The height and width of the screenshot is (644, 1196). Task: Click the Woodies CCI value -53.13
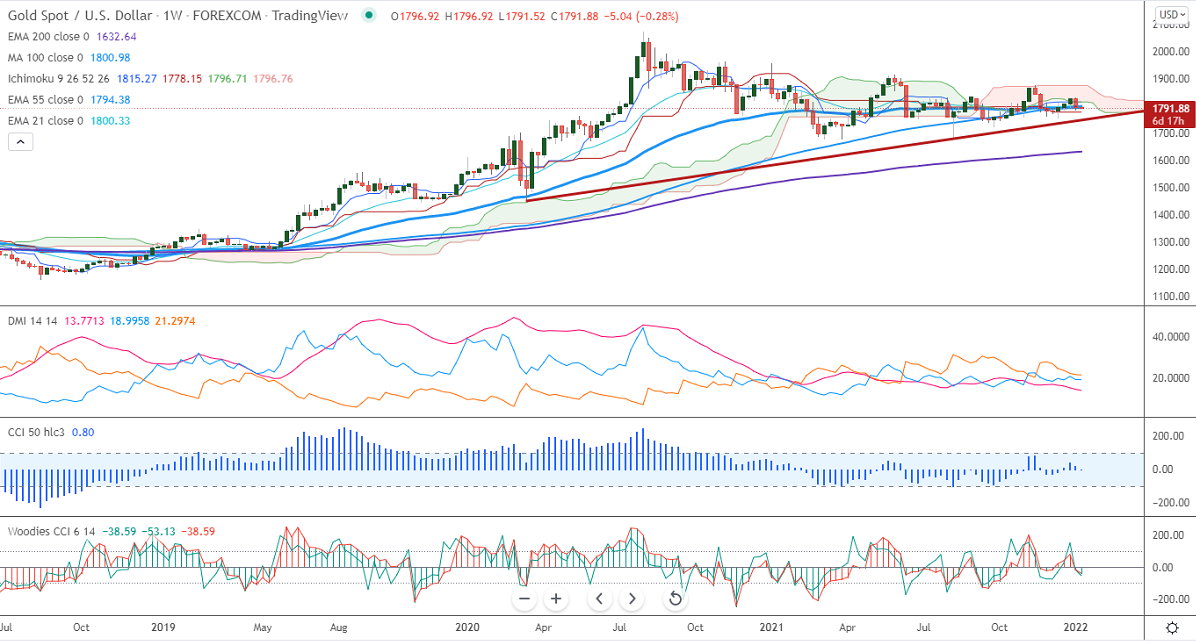(x=158, y=531)
